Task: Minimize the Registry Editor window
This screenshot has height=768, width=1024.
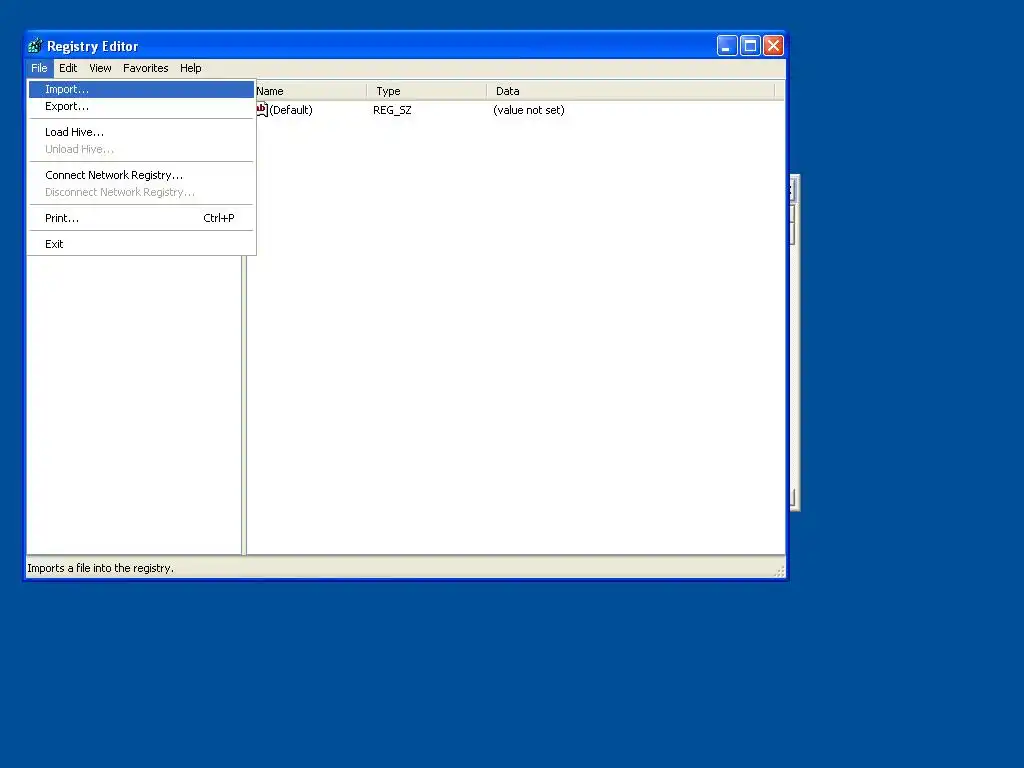Action: pyautogui.click(x=727, y=46)
